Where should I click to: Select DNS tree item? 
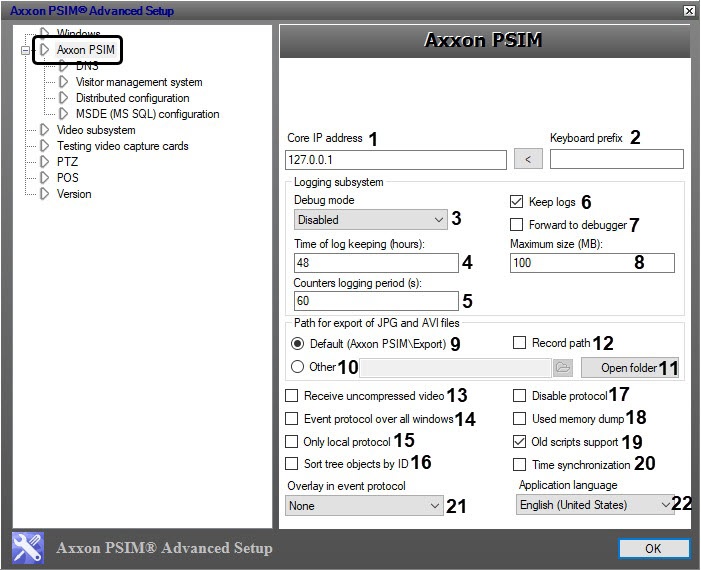pos(87,66)
